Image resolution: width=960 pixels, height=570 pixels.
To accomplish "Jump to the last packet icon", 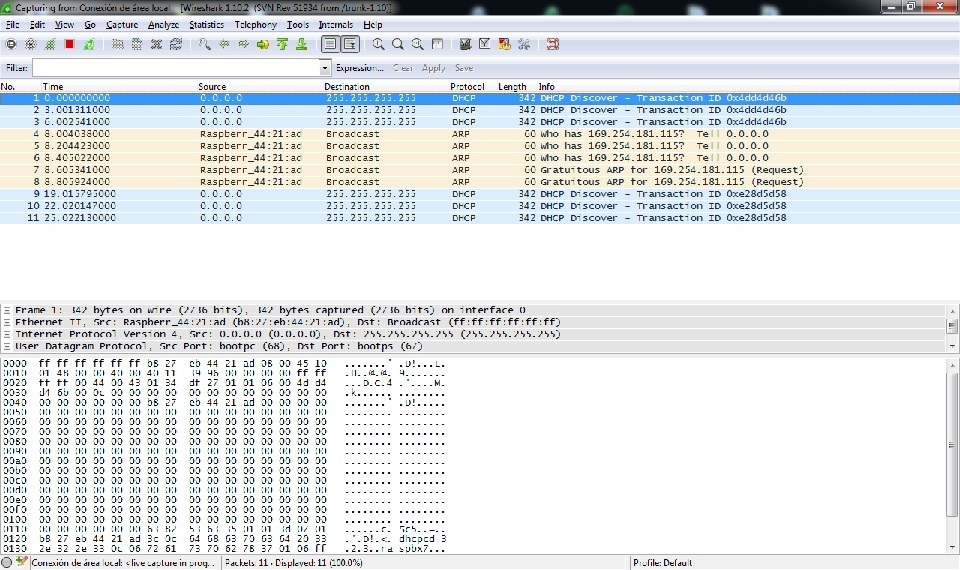I will [302, 44].
